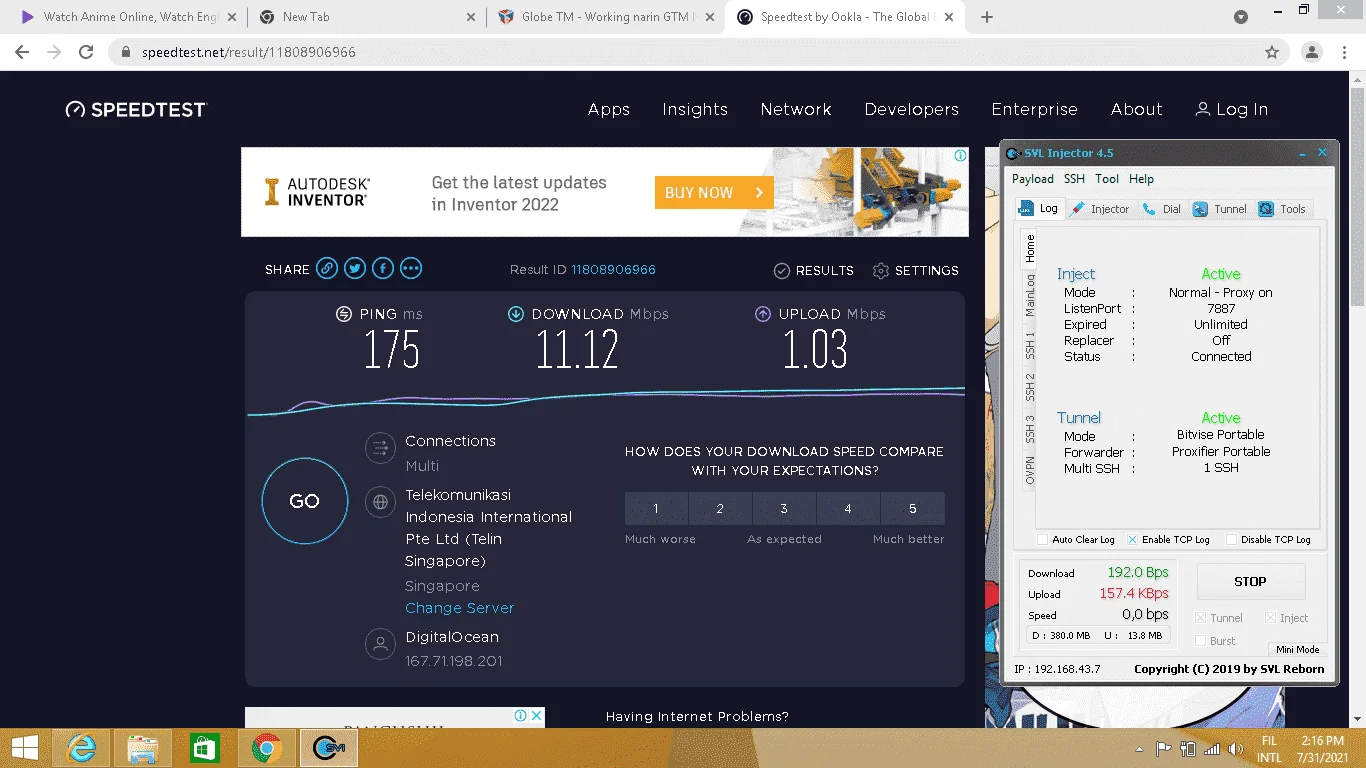1366x768 pixels.
Task: Click BUY NOW in Autodesk ad
Action: (714, 192)
